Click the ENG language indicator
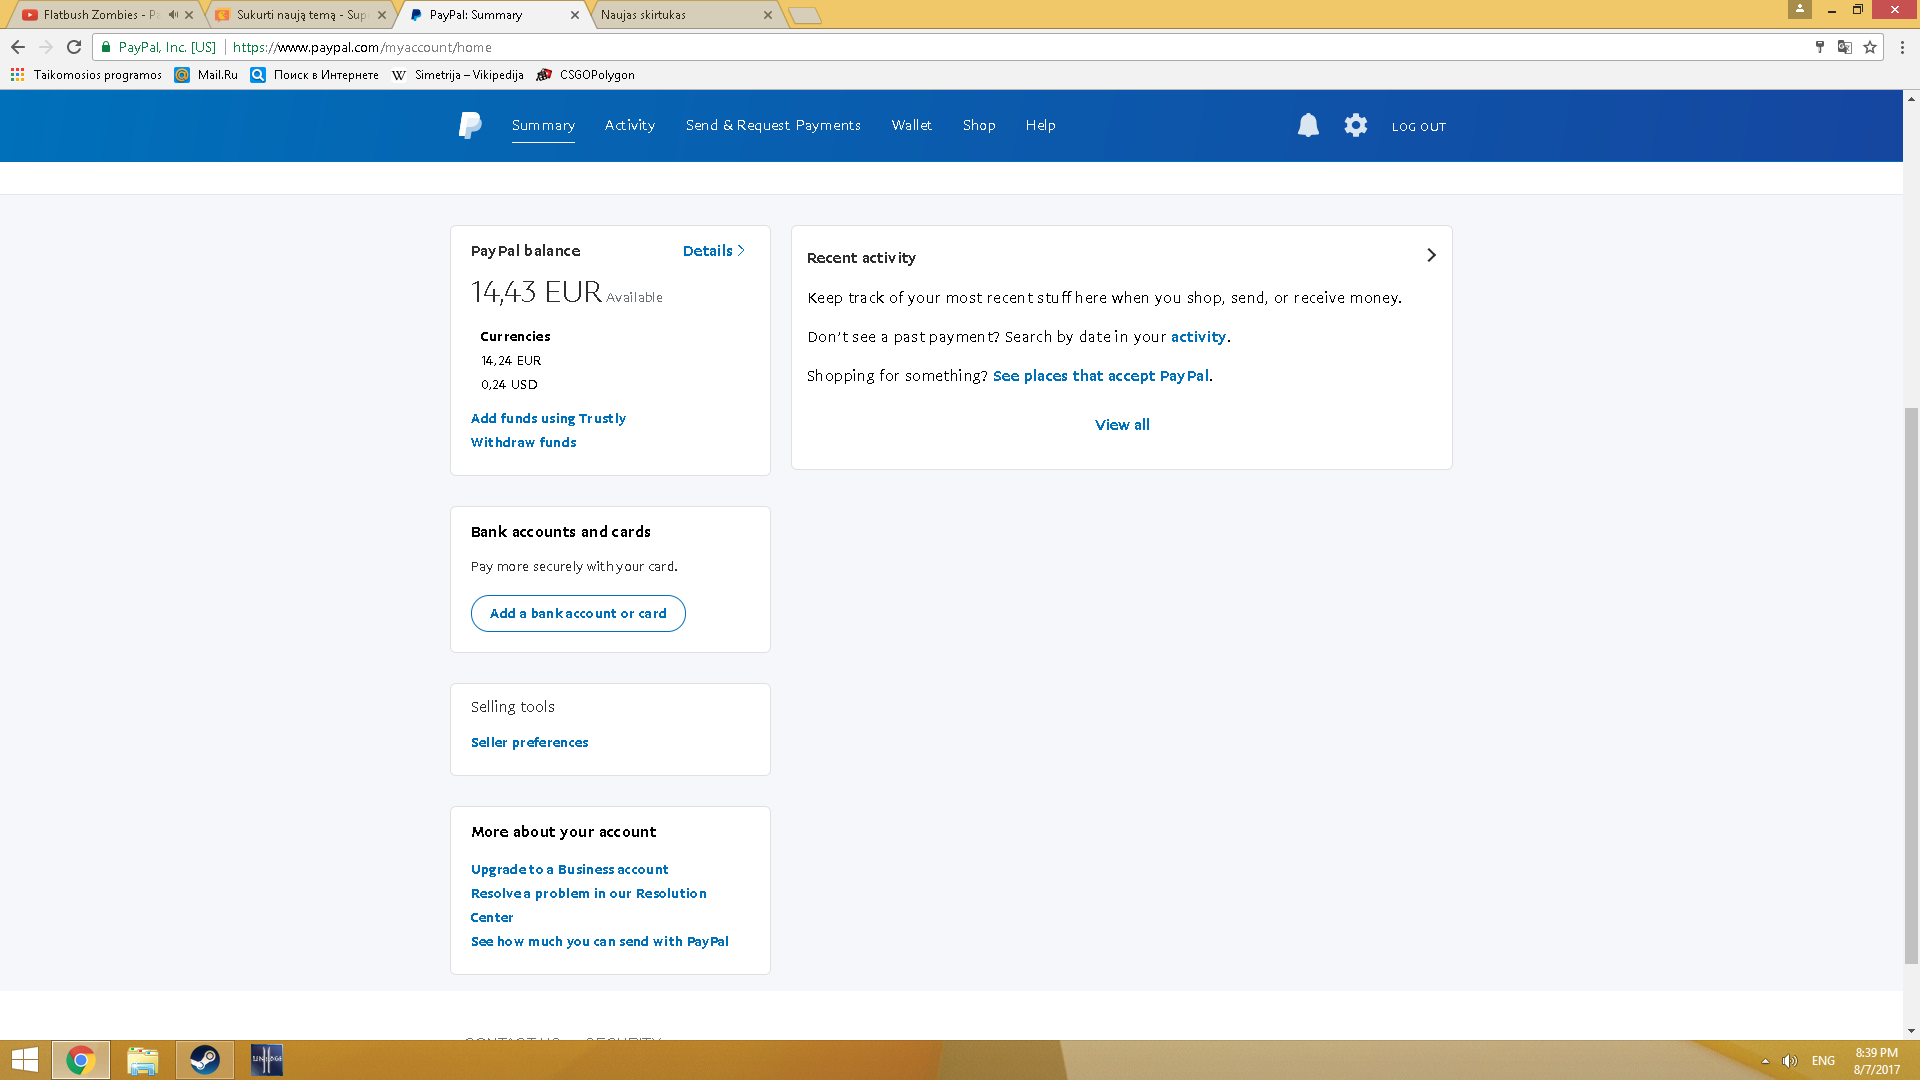 (1823, 1061)
